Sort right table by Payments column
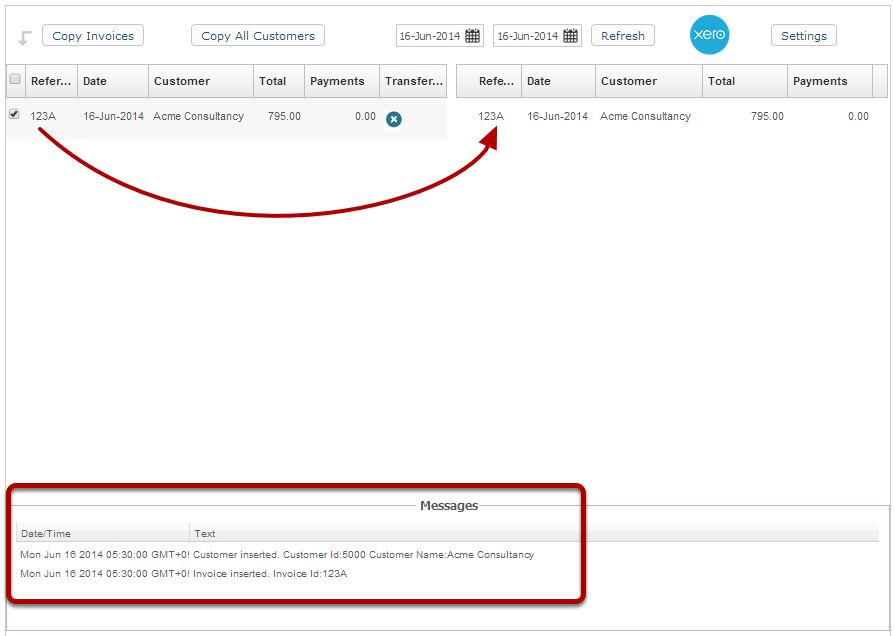The width and height of the screenshot is (895, 636). 830,81
